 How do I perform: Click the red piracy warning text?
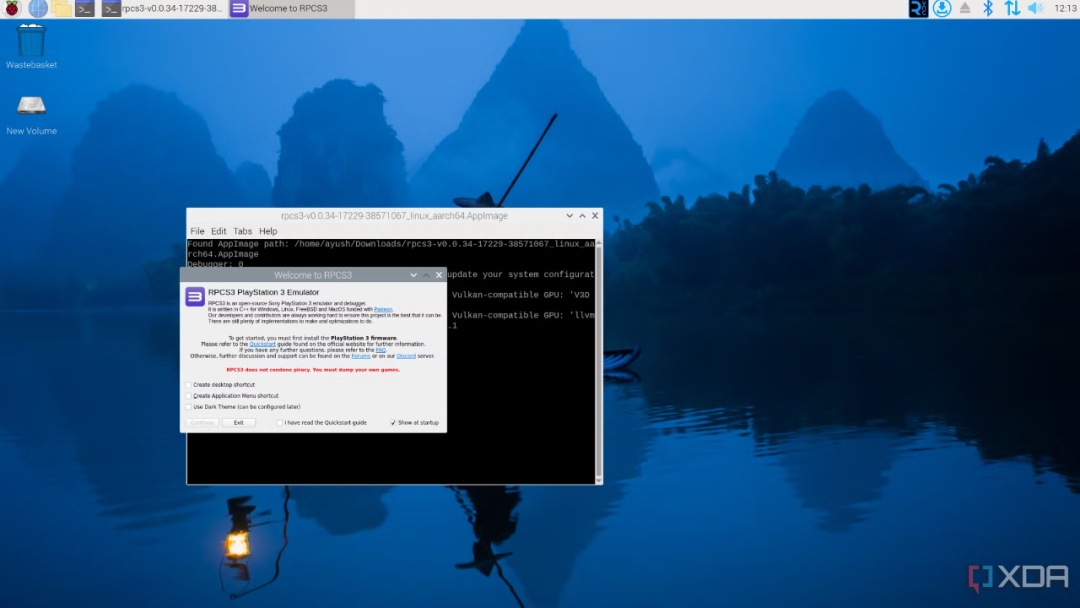313,370
